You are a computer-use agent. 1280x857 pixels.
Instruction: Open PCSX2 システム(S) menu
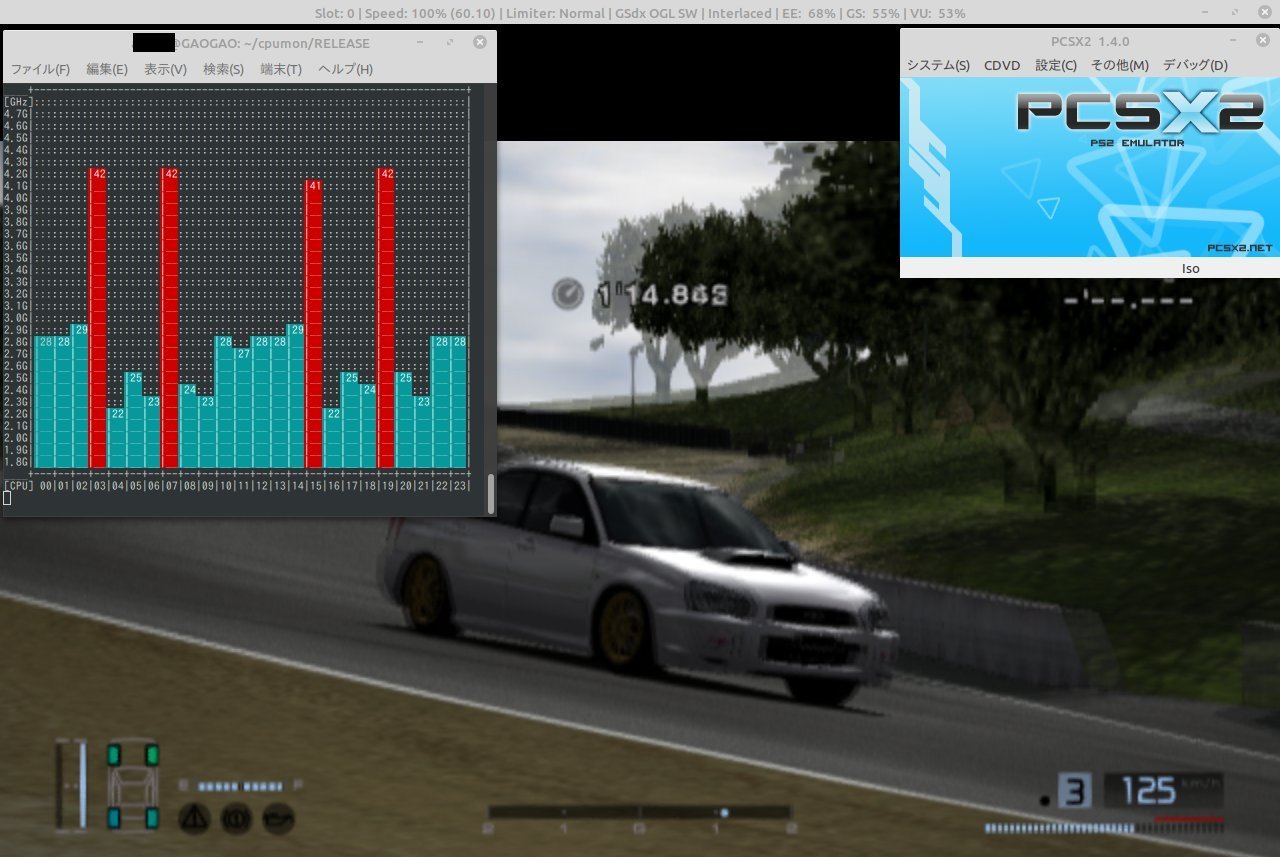[x=938, y=65]
